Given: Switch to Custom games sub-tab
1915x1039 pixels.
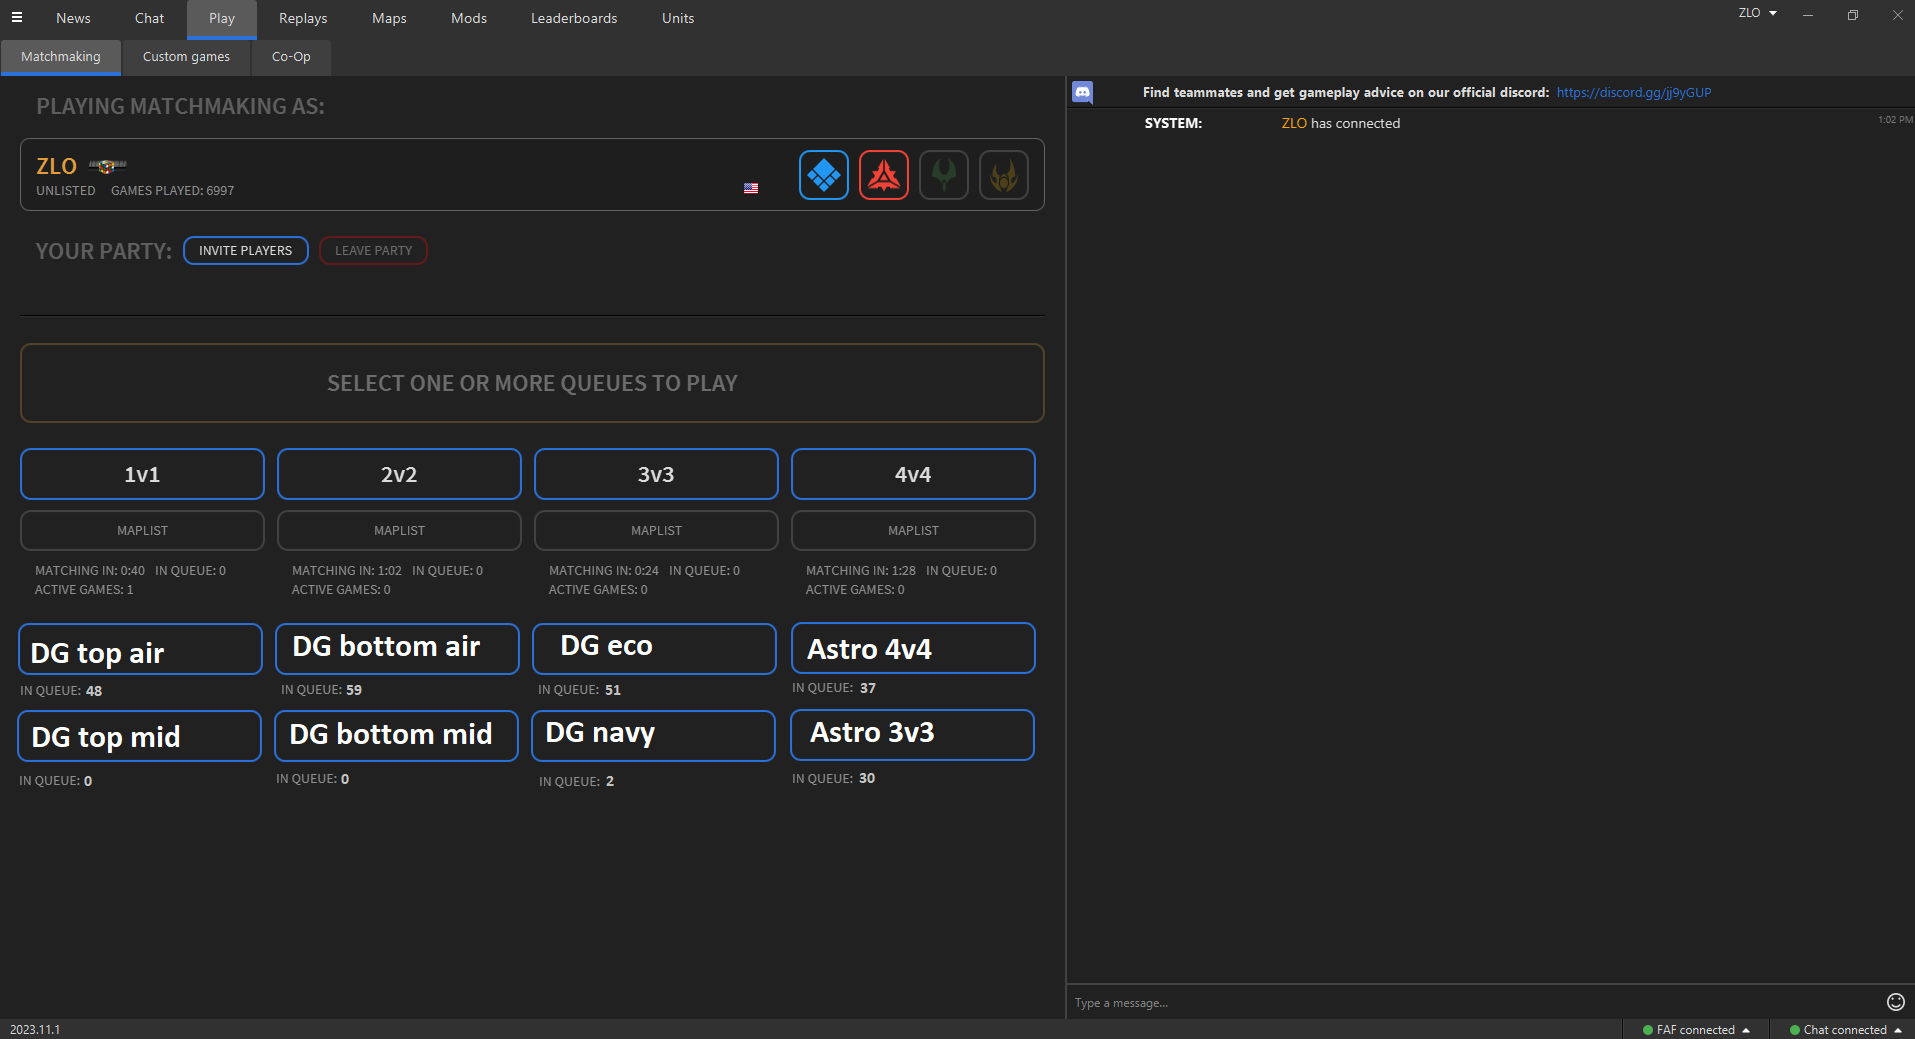Looking at the screenshot, I should 186,57.
